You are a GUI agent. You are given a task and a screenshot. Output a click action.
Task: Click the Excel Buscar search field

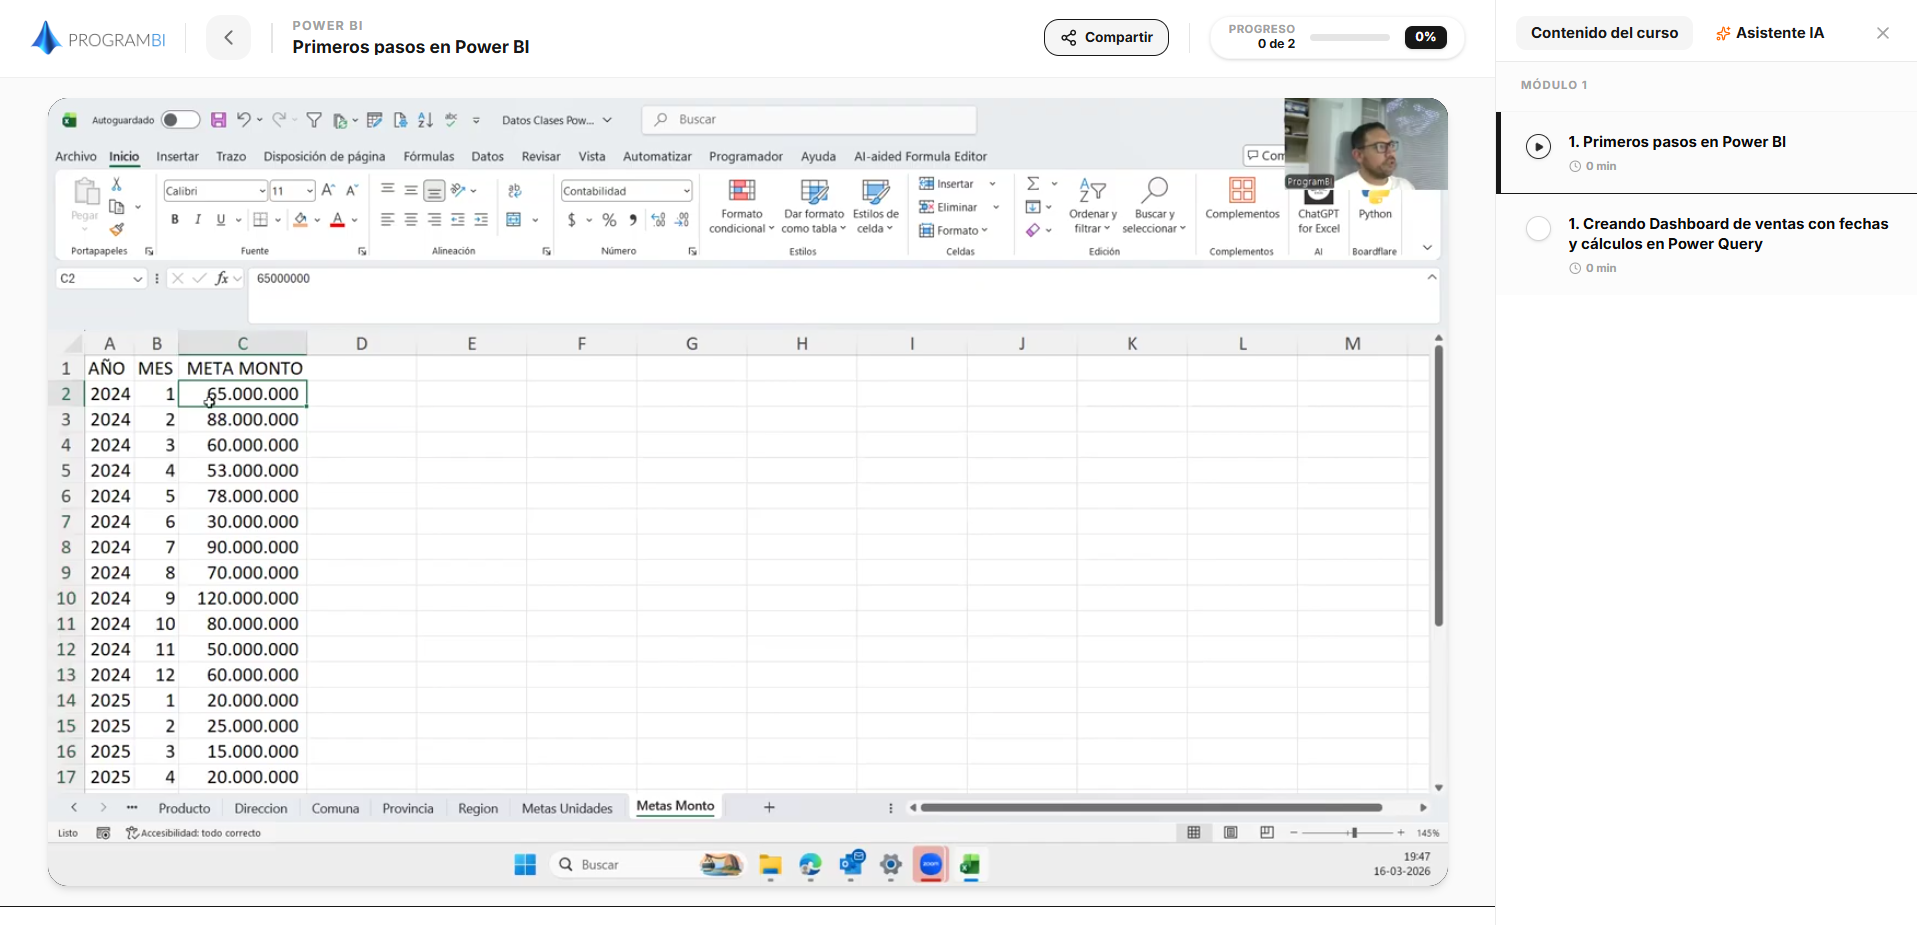[x=809, y=120]
